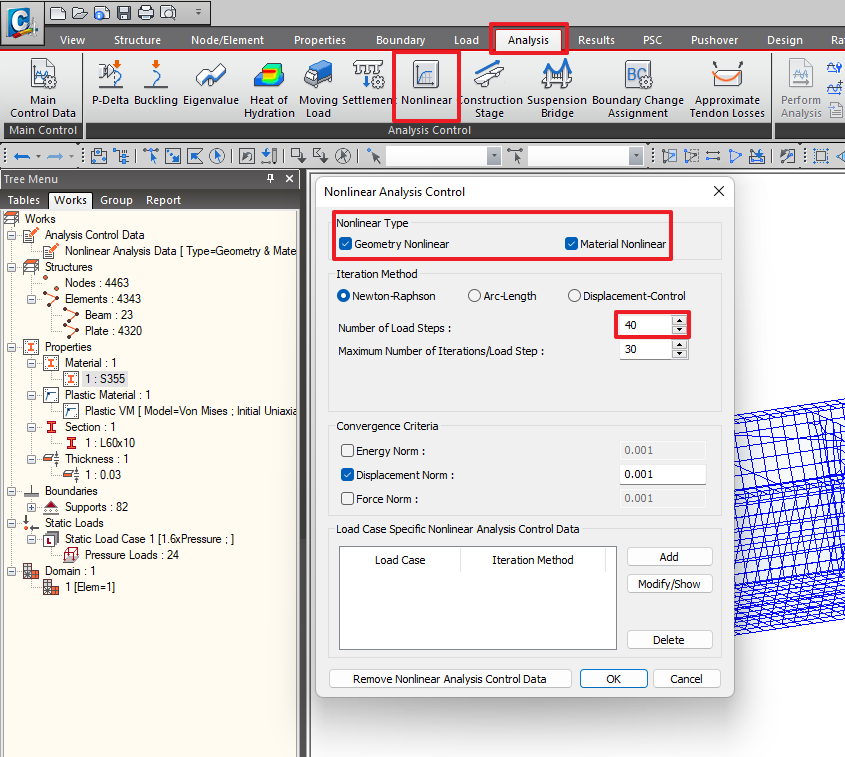Click Remove Nonlinear Analysis Control Data

(451, 678)
